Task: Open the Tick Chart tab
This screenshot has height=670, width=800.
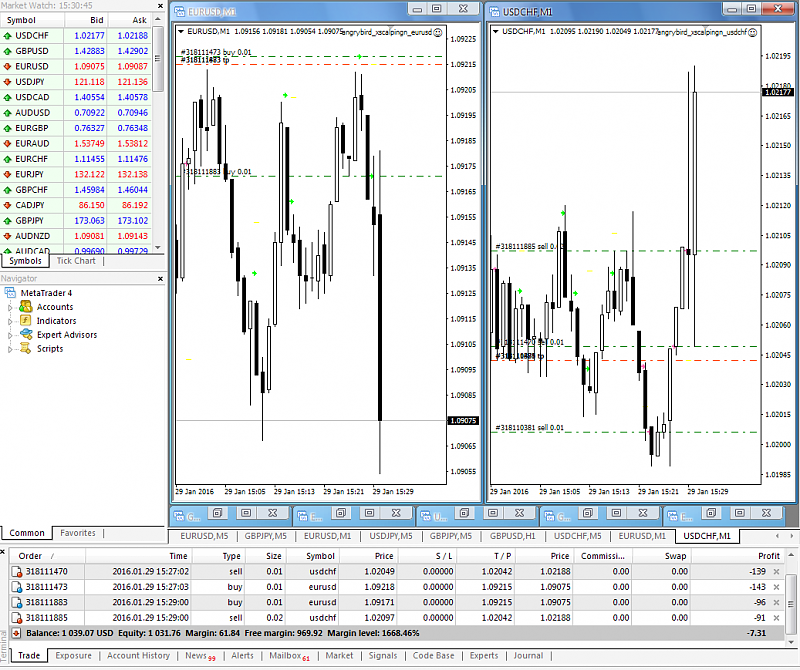Action: point(76,261)
